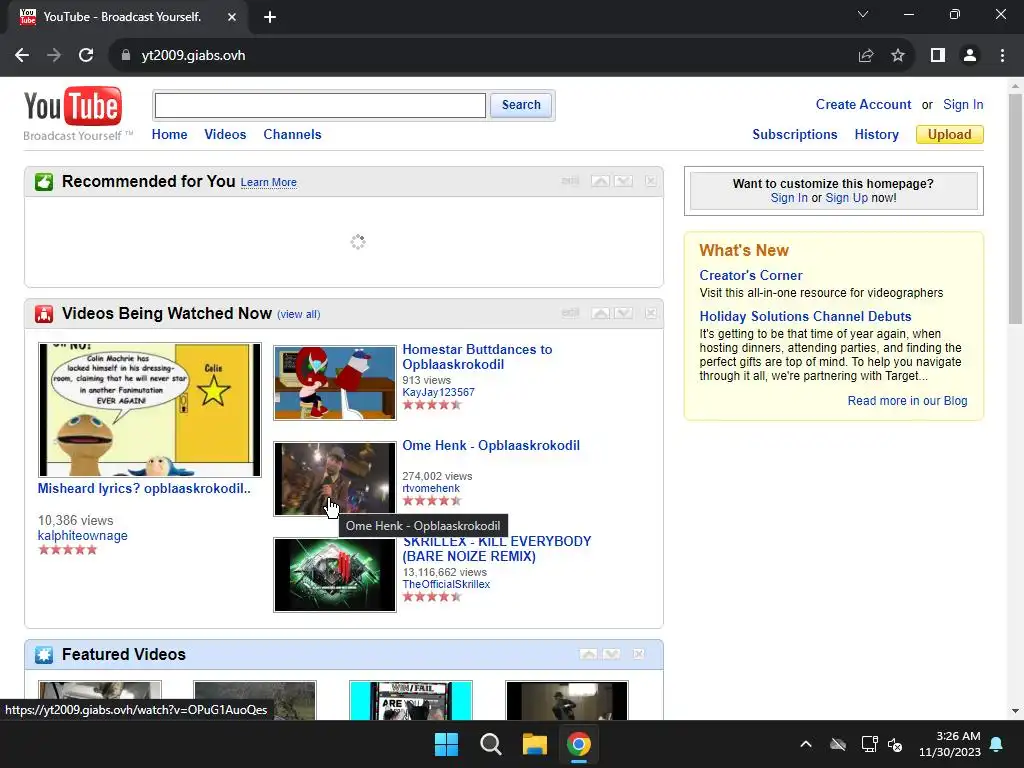
Task: Bookmark this page with the star icon
Action: [898, 56]
